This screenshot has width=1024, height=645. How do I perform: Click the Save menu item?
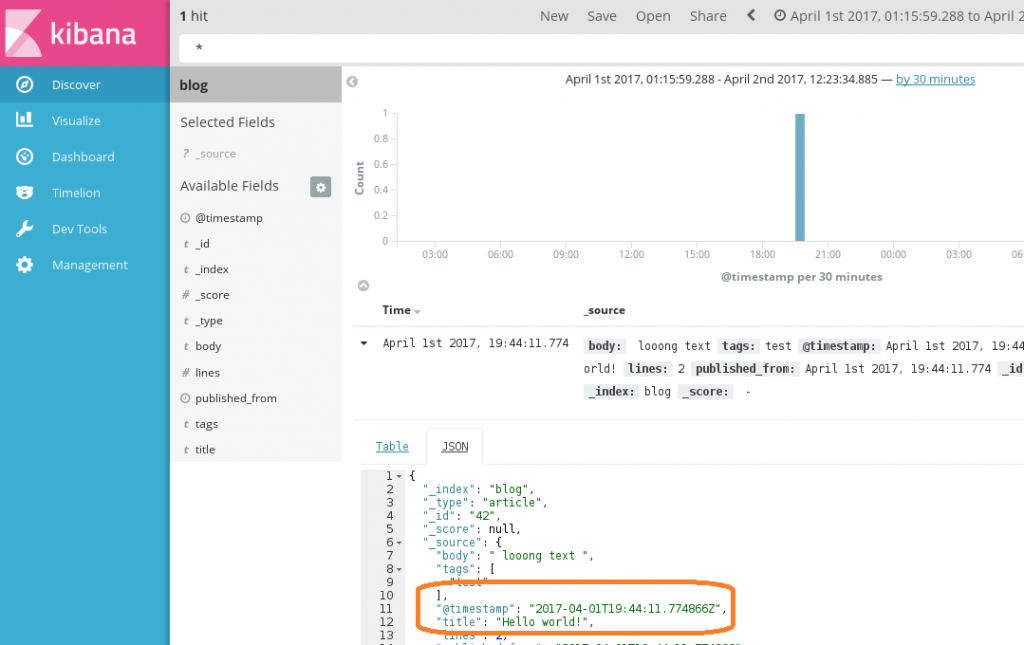pyautogui.click(x=601, y=16)
